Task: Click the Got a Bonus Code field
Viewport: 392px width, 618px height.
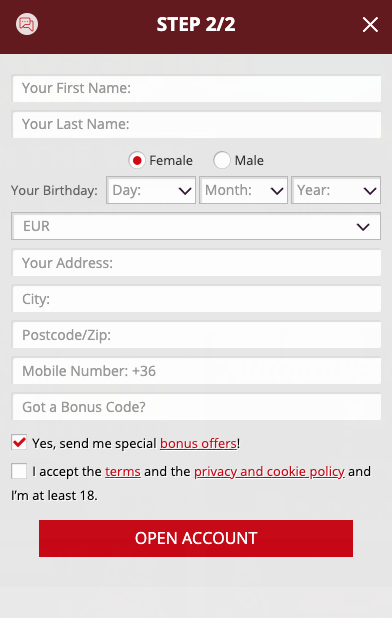Action: (196, 407)
